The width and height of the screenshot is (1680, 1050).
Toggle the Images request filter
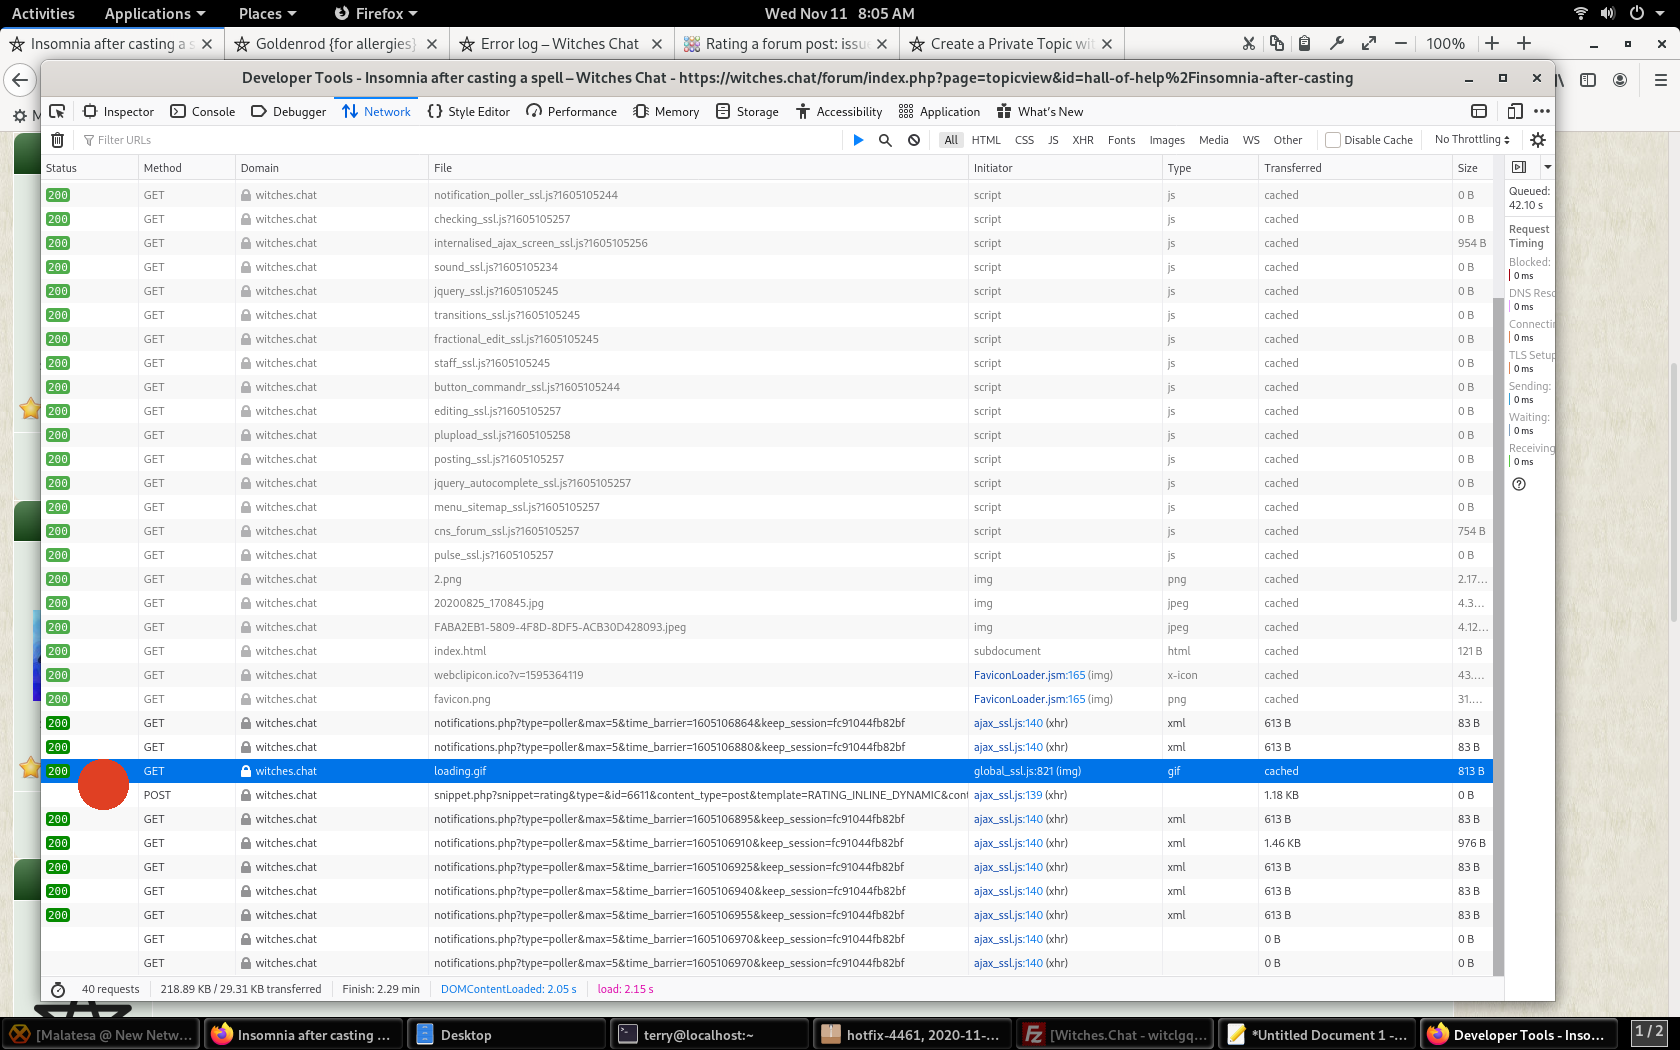[x=1166, y=140]
